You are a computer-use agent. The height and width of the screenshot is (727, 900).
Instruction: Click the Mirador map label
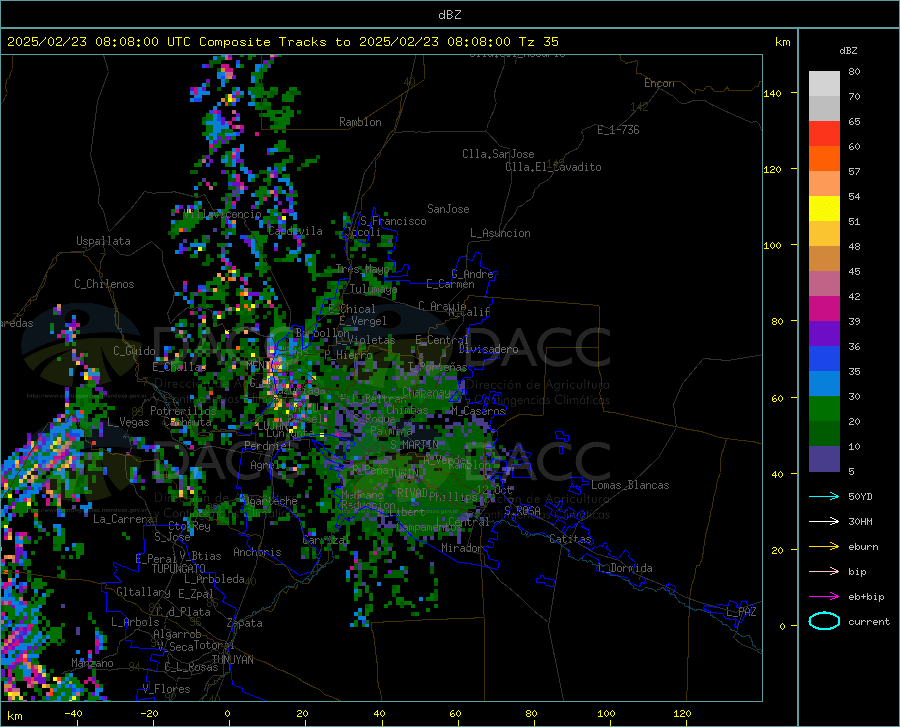[462, 548]
